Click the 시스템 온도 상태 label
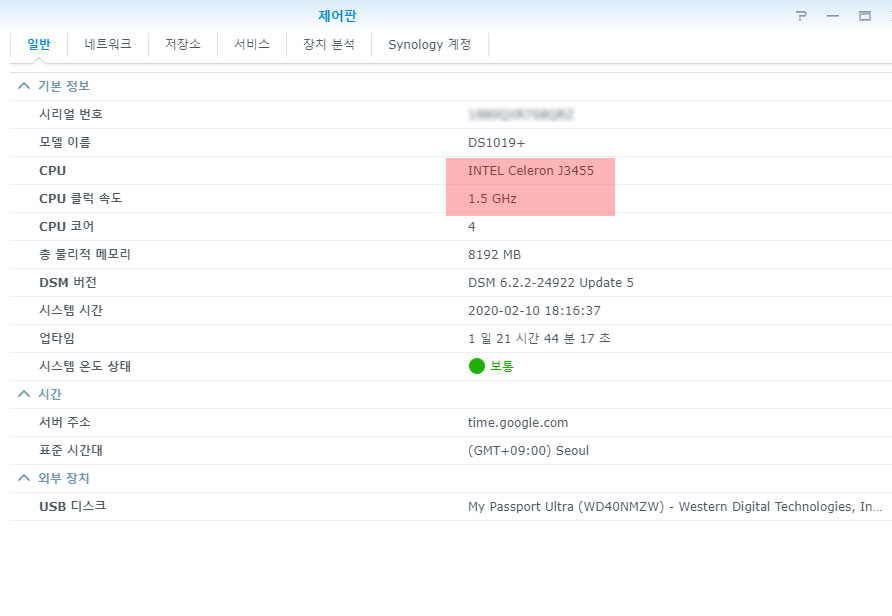The height and width of the screenshot is (616, 892). click(85, 366)
